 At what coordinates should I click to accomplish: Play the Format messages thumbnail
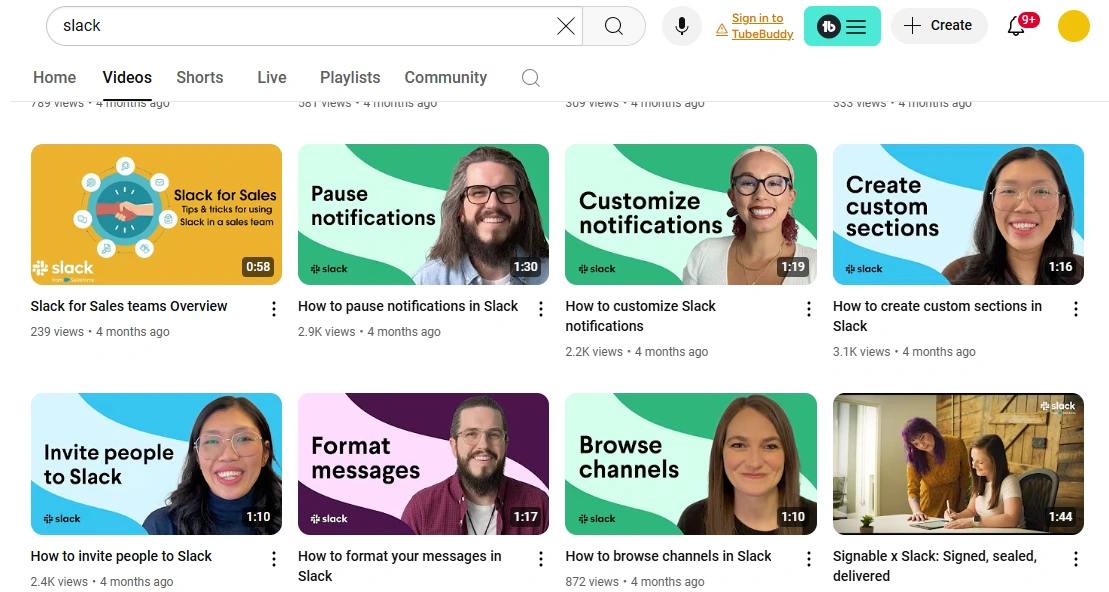[424, 464]
